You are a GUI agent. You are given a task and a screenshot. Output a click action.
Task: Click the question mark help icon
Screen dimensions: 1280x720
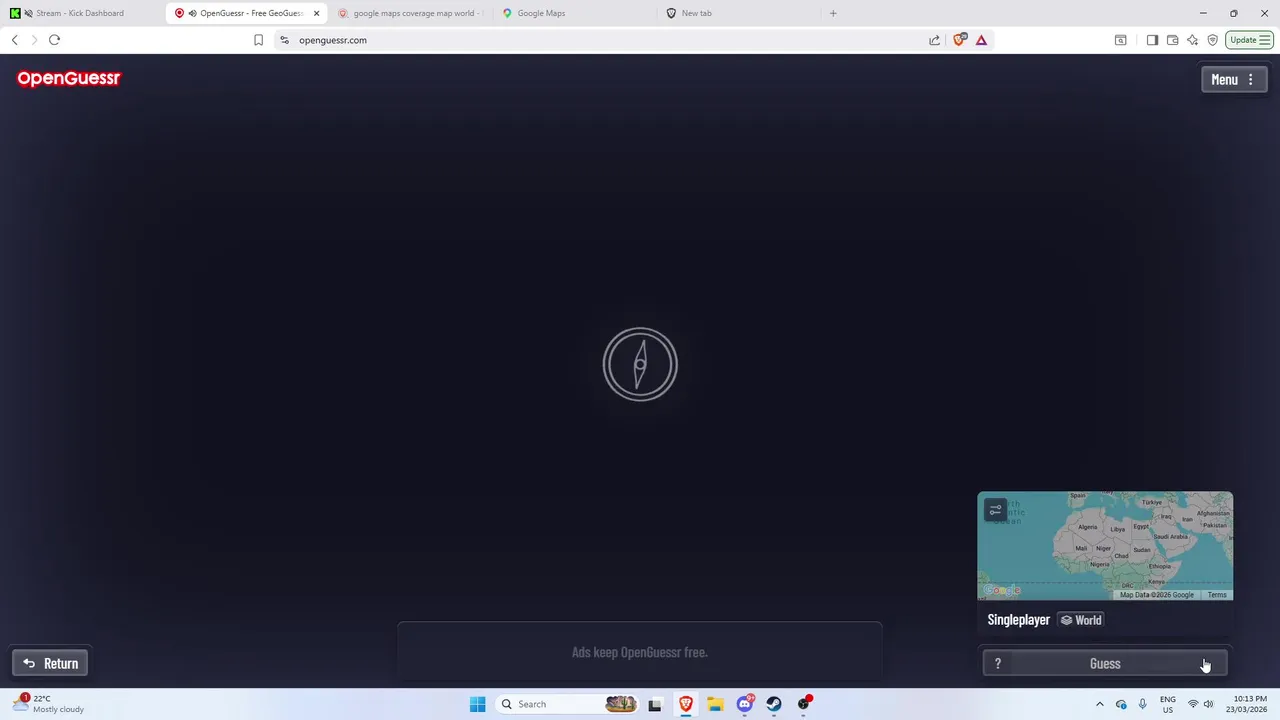coord(997,663)
